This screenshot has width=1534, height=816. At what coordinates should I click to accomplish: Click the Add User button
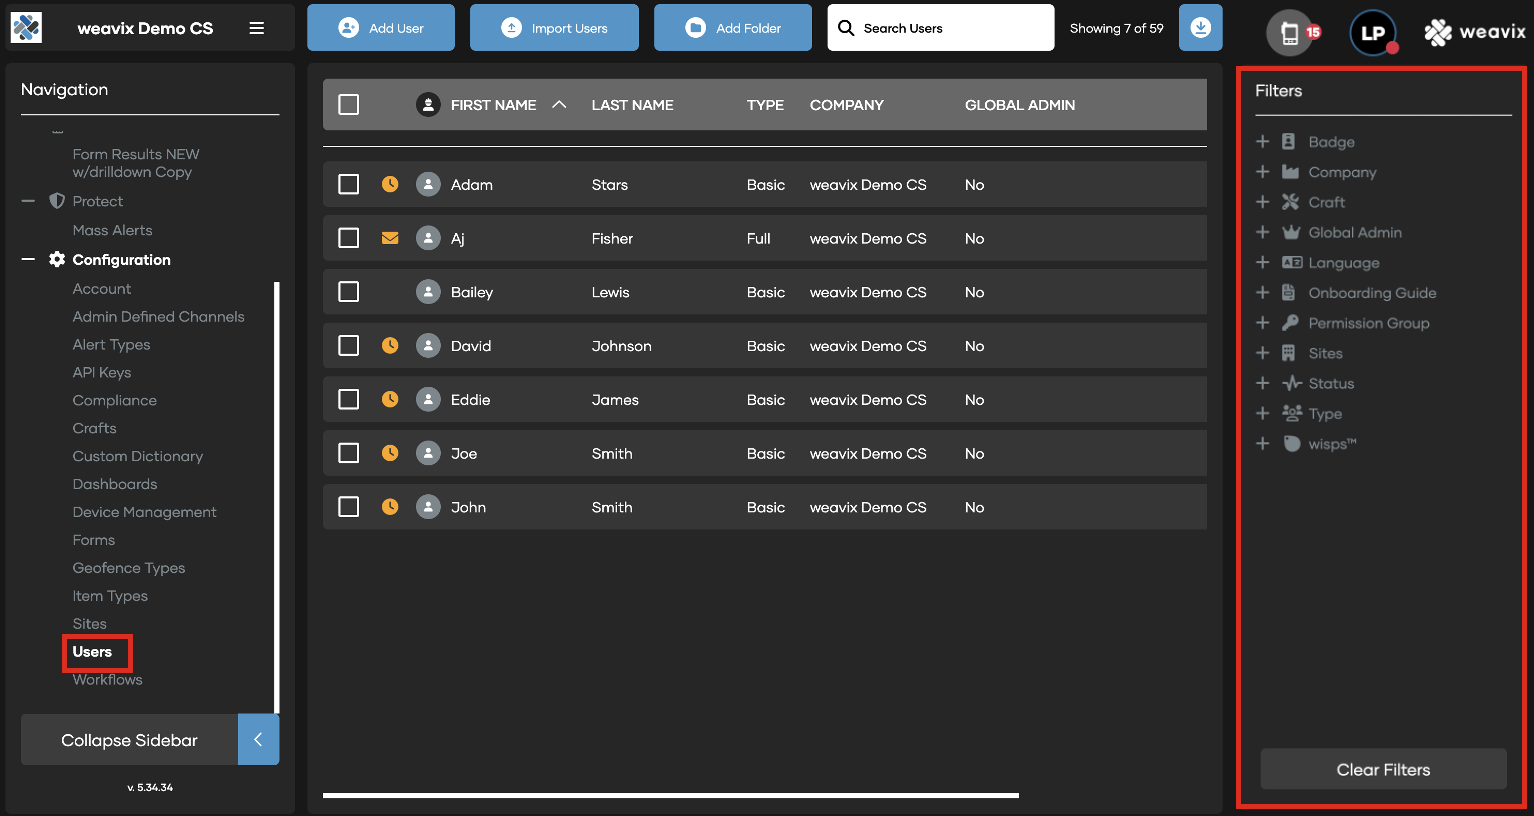pos(380,27)
